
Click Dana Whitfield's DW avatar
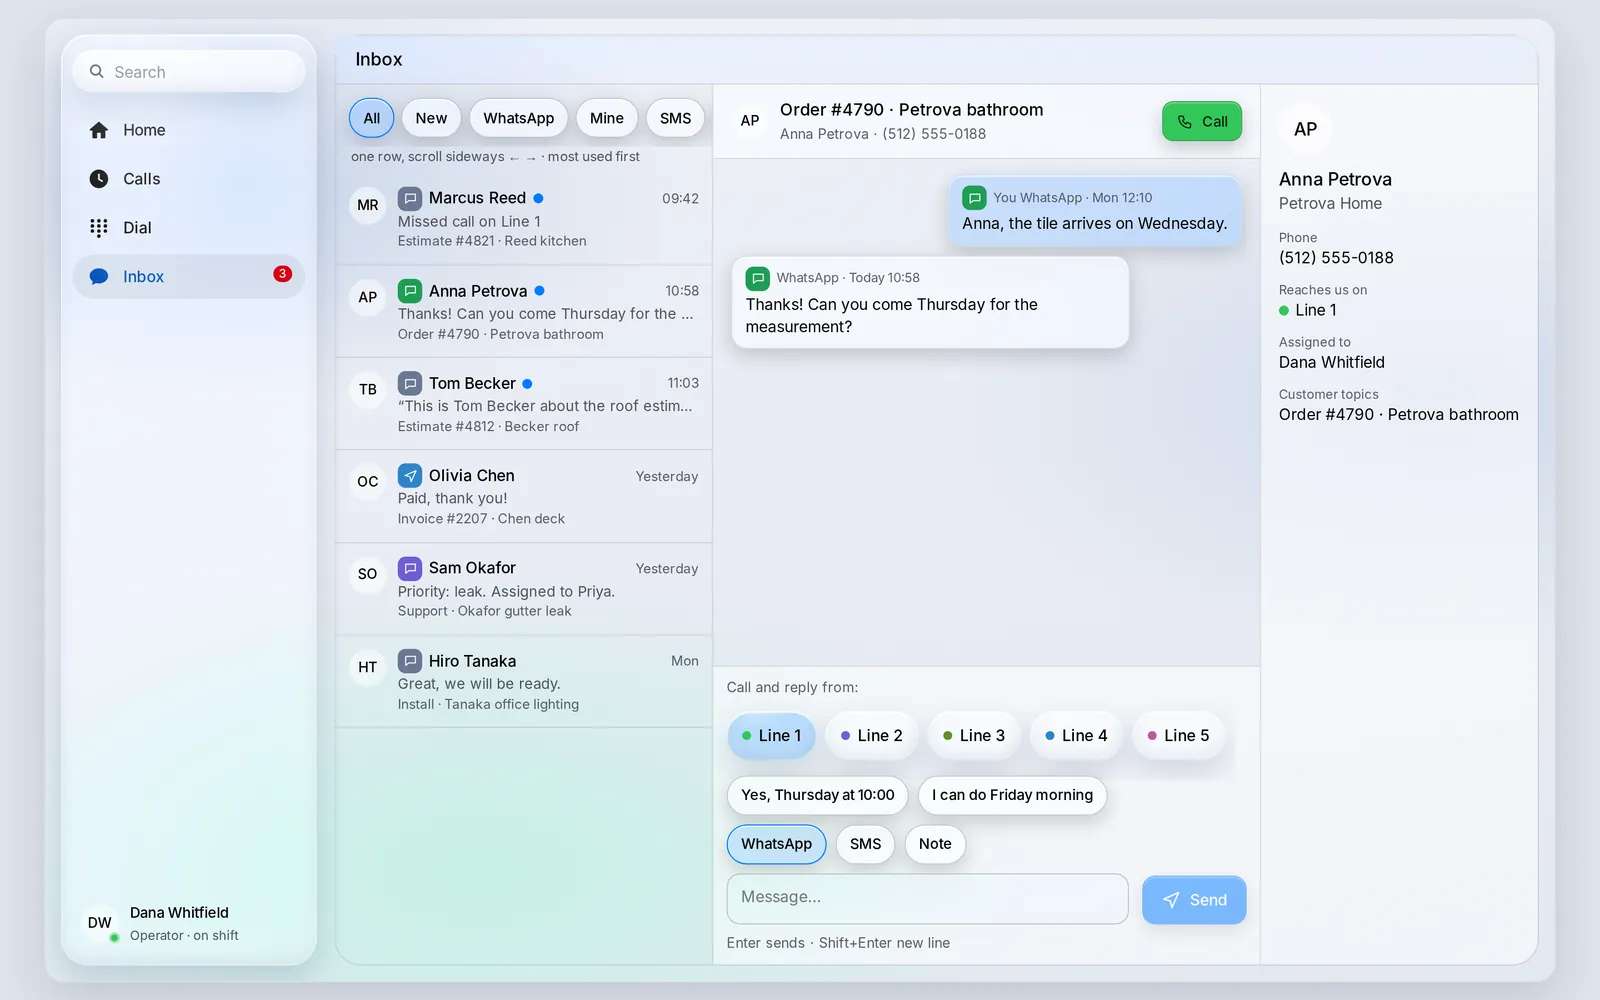100,923
